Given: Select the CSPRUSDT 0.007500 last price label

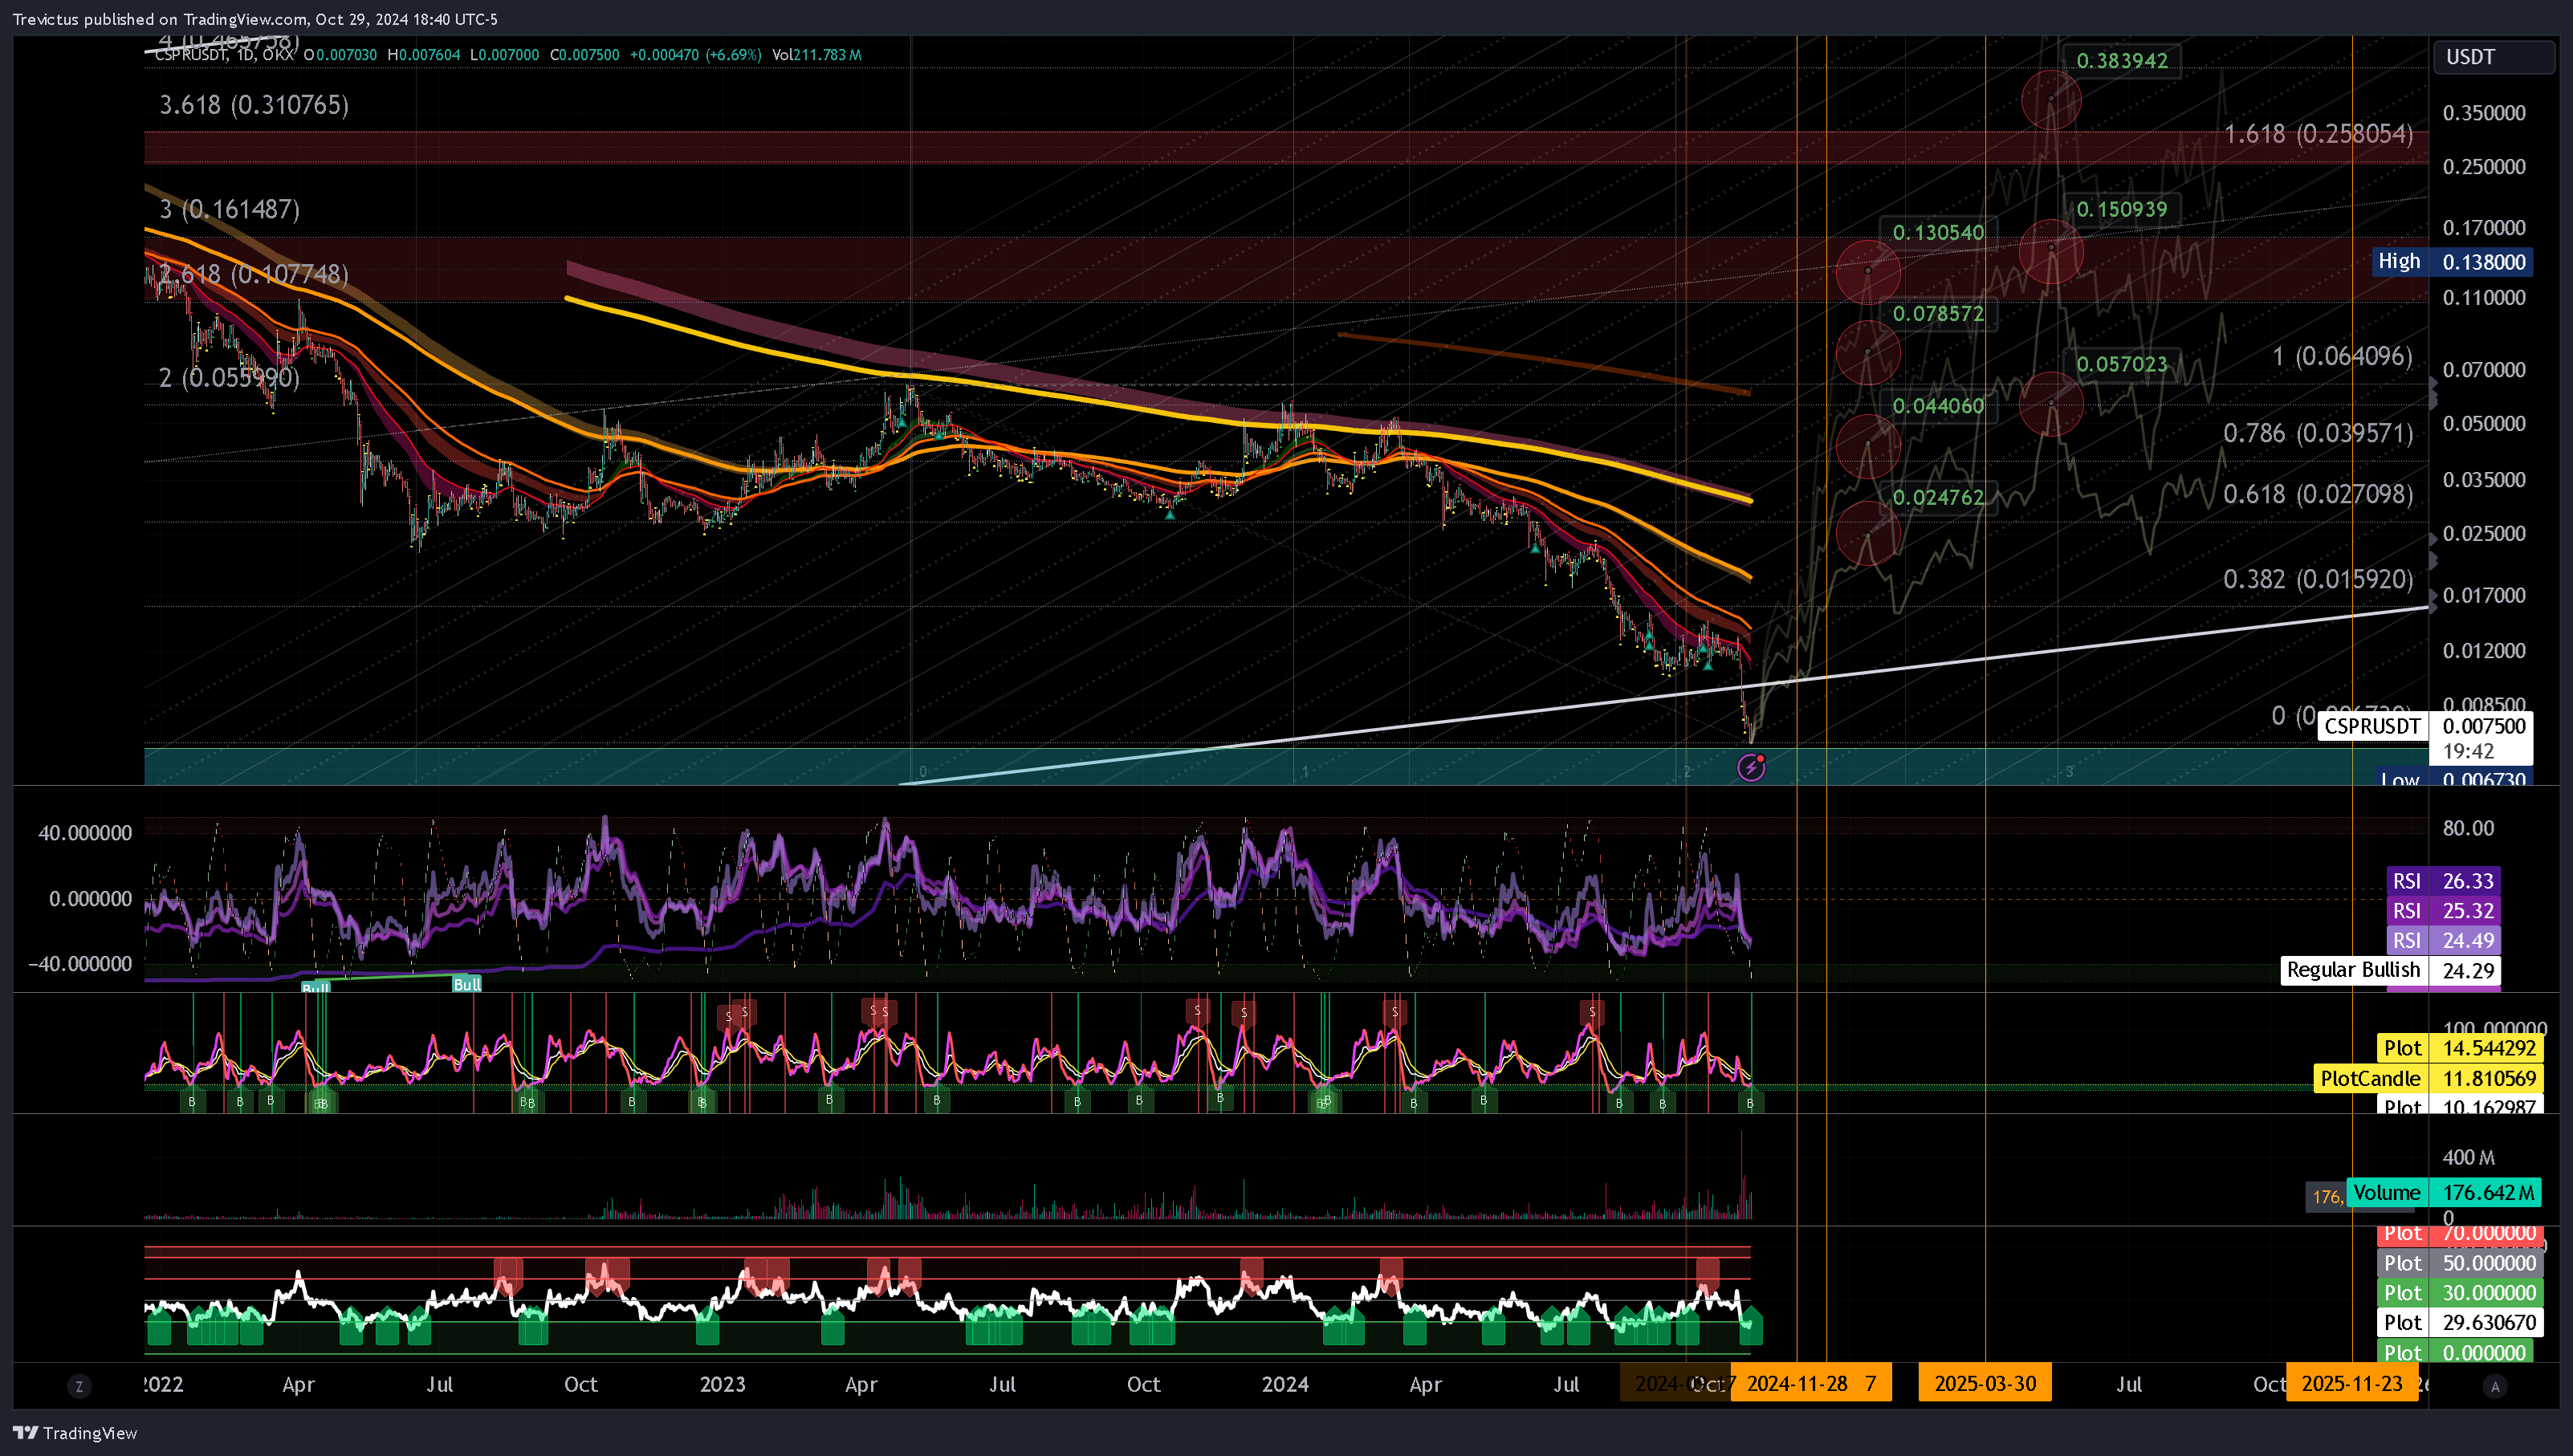Looking at the screenshot, I should click(2425, 726).
